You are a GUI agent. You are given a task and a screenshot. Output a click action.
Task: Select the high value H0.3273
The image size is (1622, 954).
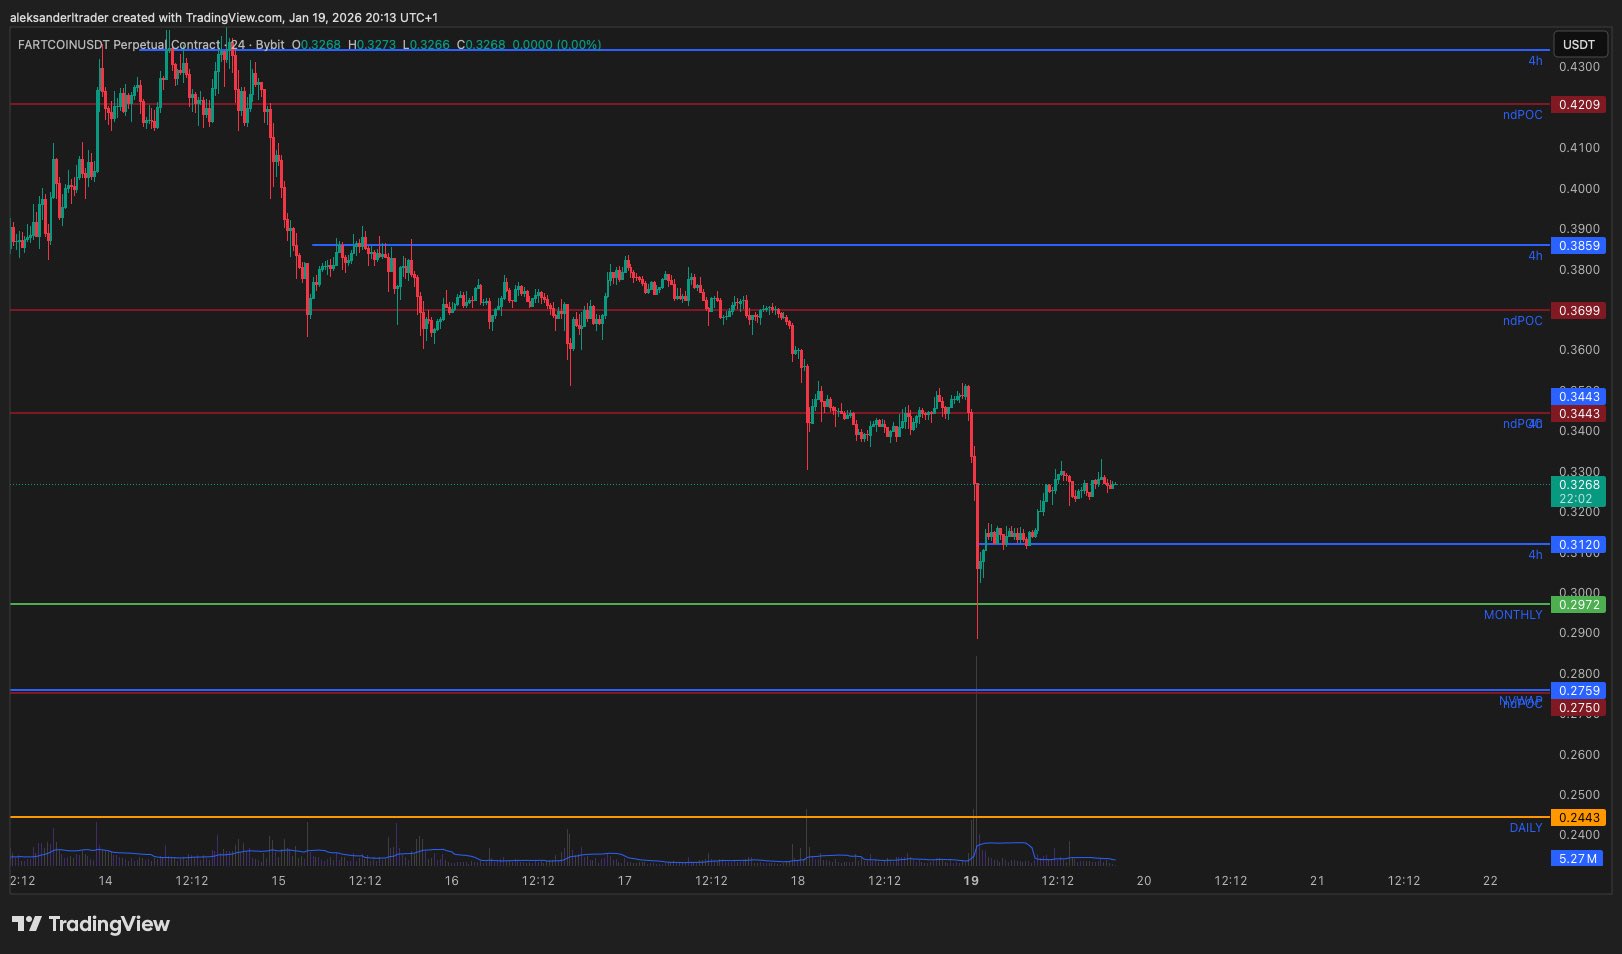372,45
